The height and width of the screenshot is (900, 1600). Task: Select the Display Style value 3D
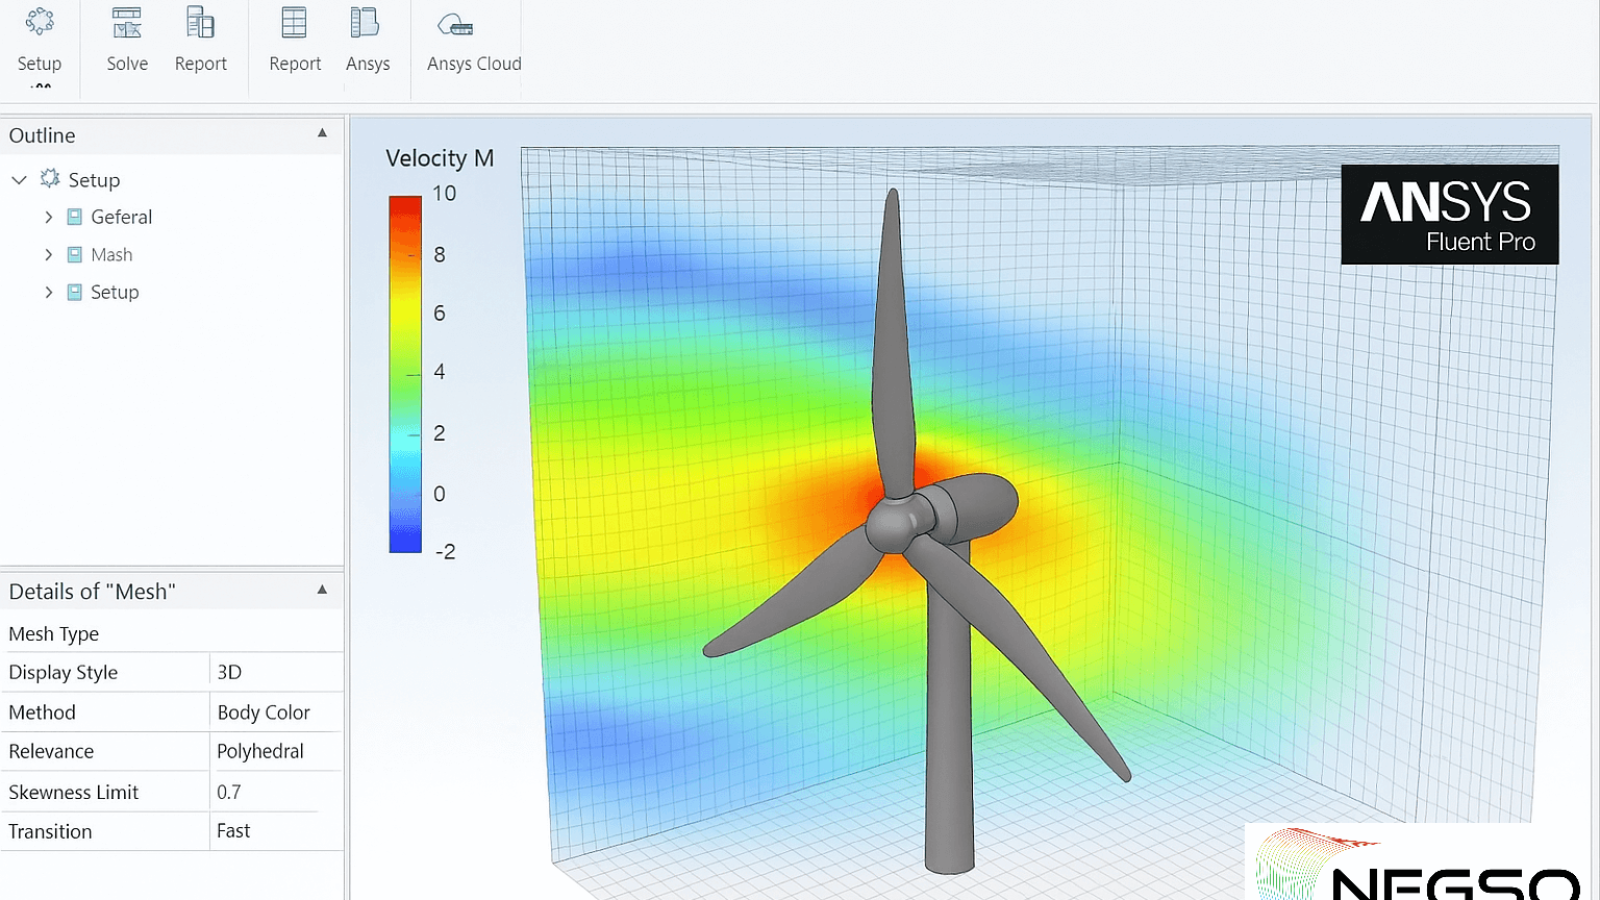pos(230,672)
